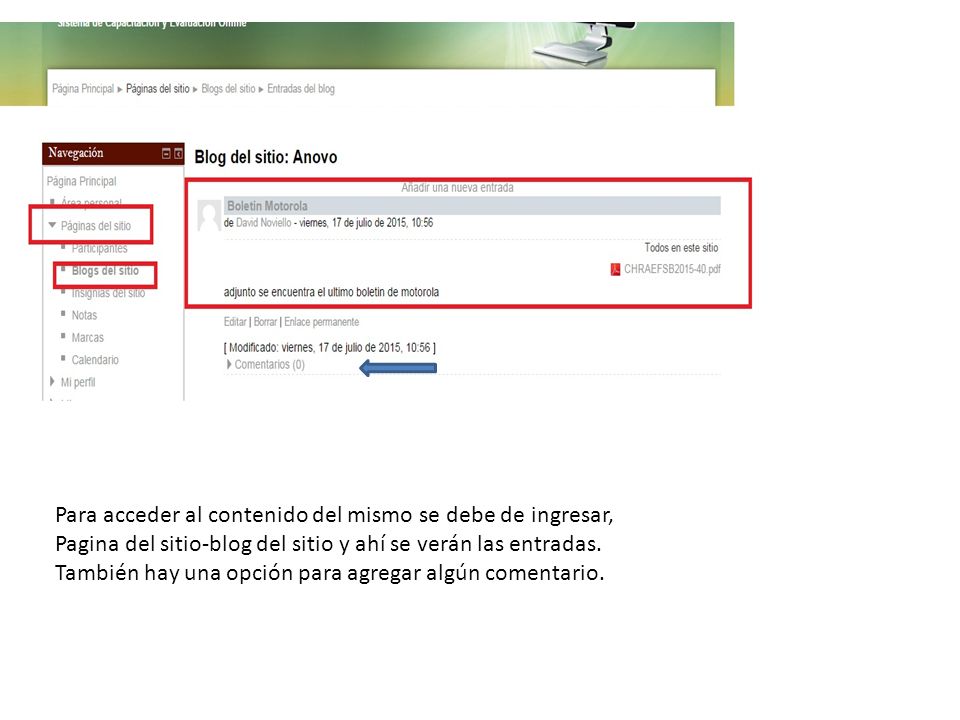
Task: Open Página Principal in Navegación panel
Action: tap(81, 181)
